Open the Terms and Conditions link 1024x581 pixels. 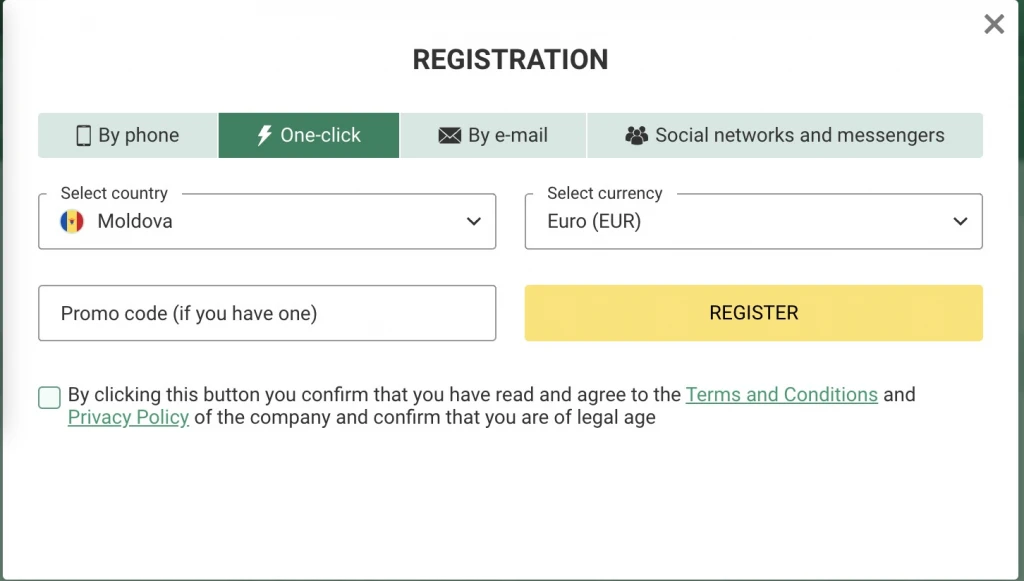click(x=781, y=395)
